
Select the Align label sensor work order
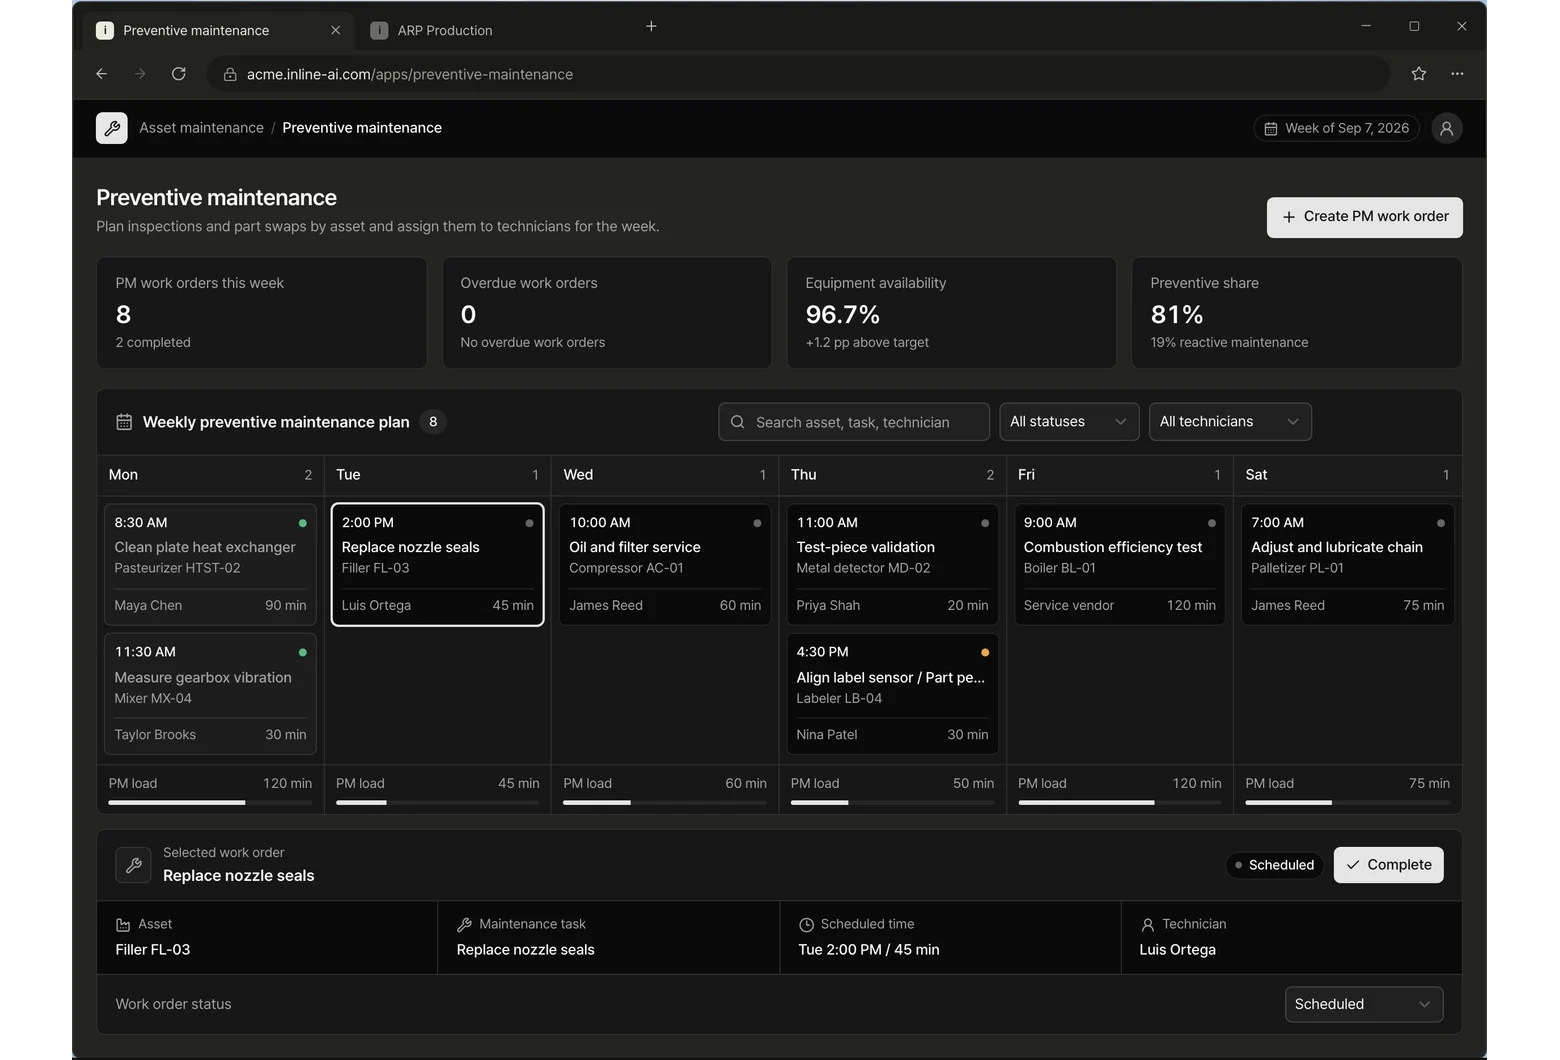[892, 693]
